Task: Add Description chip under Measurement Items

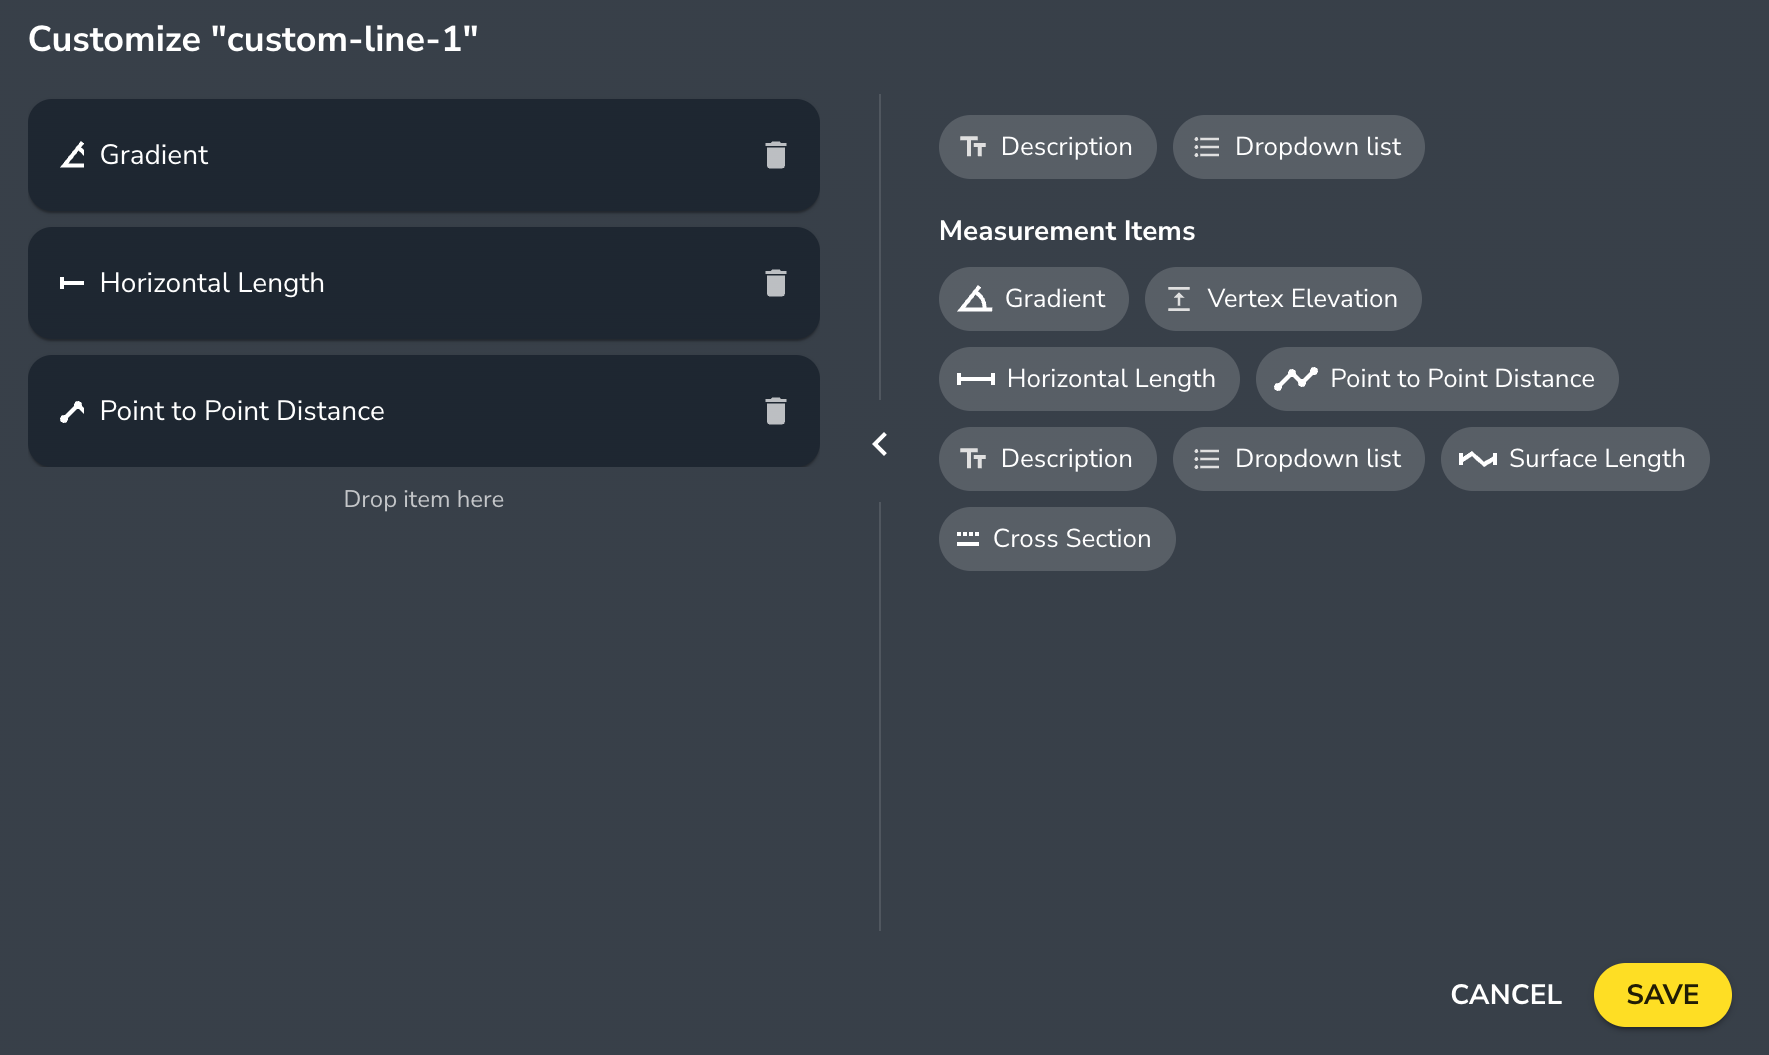Action: tap(1047, 459)
